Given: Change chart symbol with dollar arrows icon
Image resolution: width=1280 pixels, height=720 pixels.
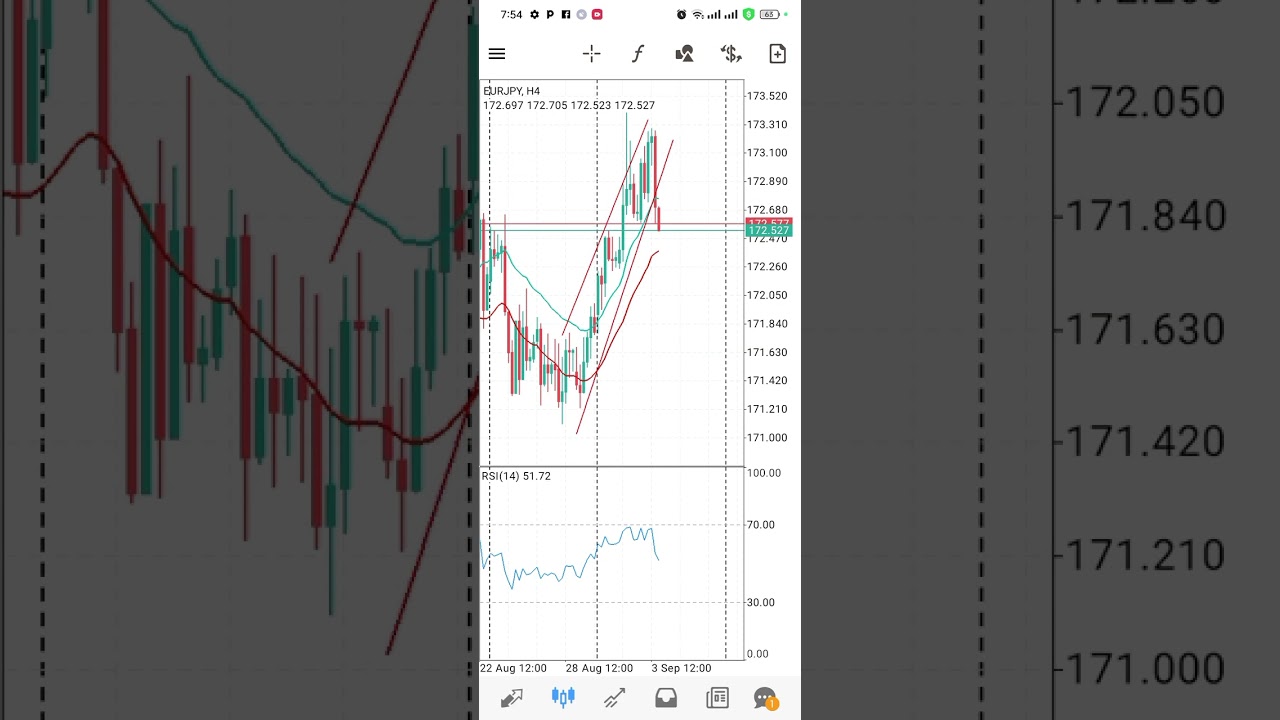Looking at the screenshot, I should (731, 54).
